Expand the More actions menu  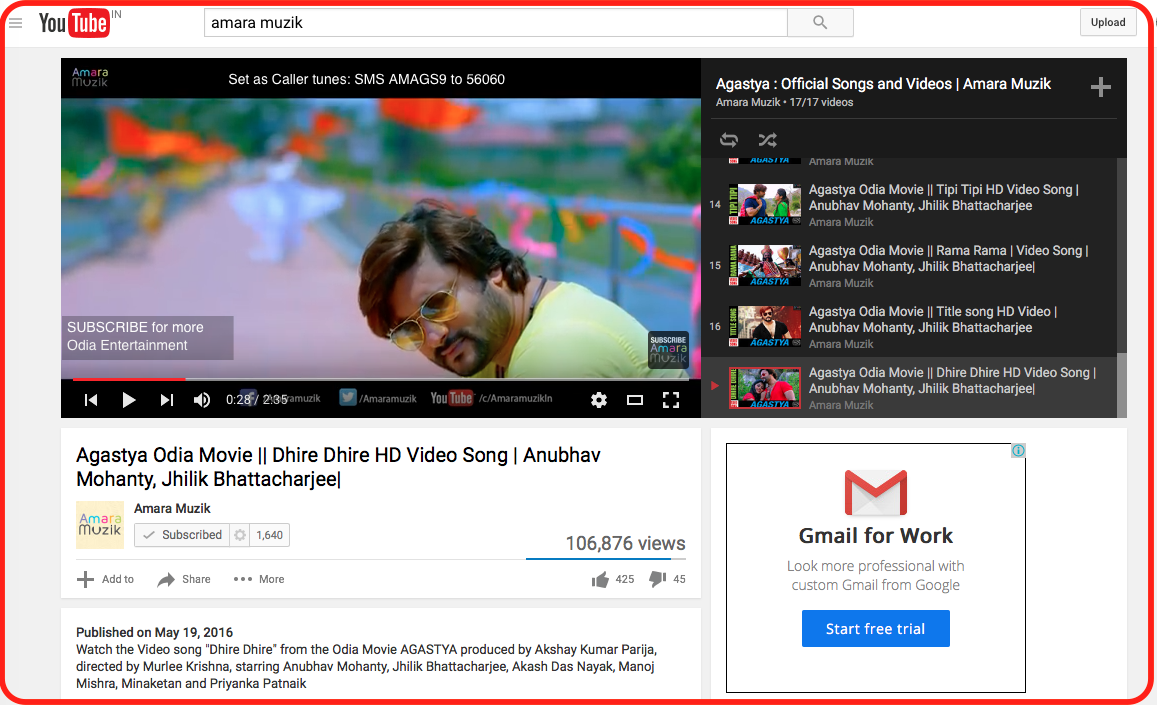pos(259,579)
